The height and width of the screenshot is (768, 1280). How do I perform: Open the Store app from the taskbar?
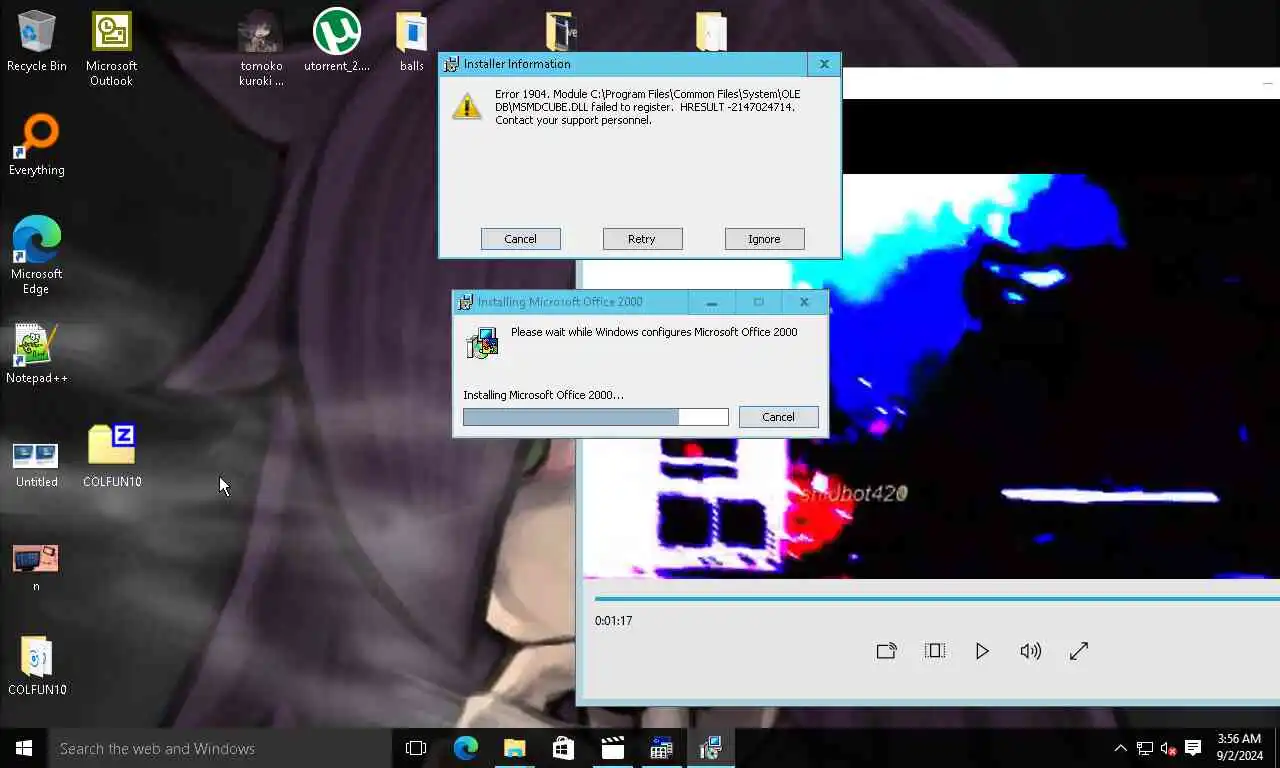[x=563, y=748]
